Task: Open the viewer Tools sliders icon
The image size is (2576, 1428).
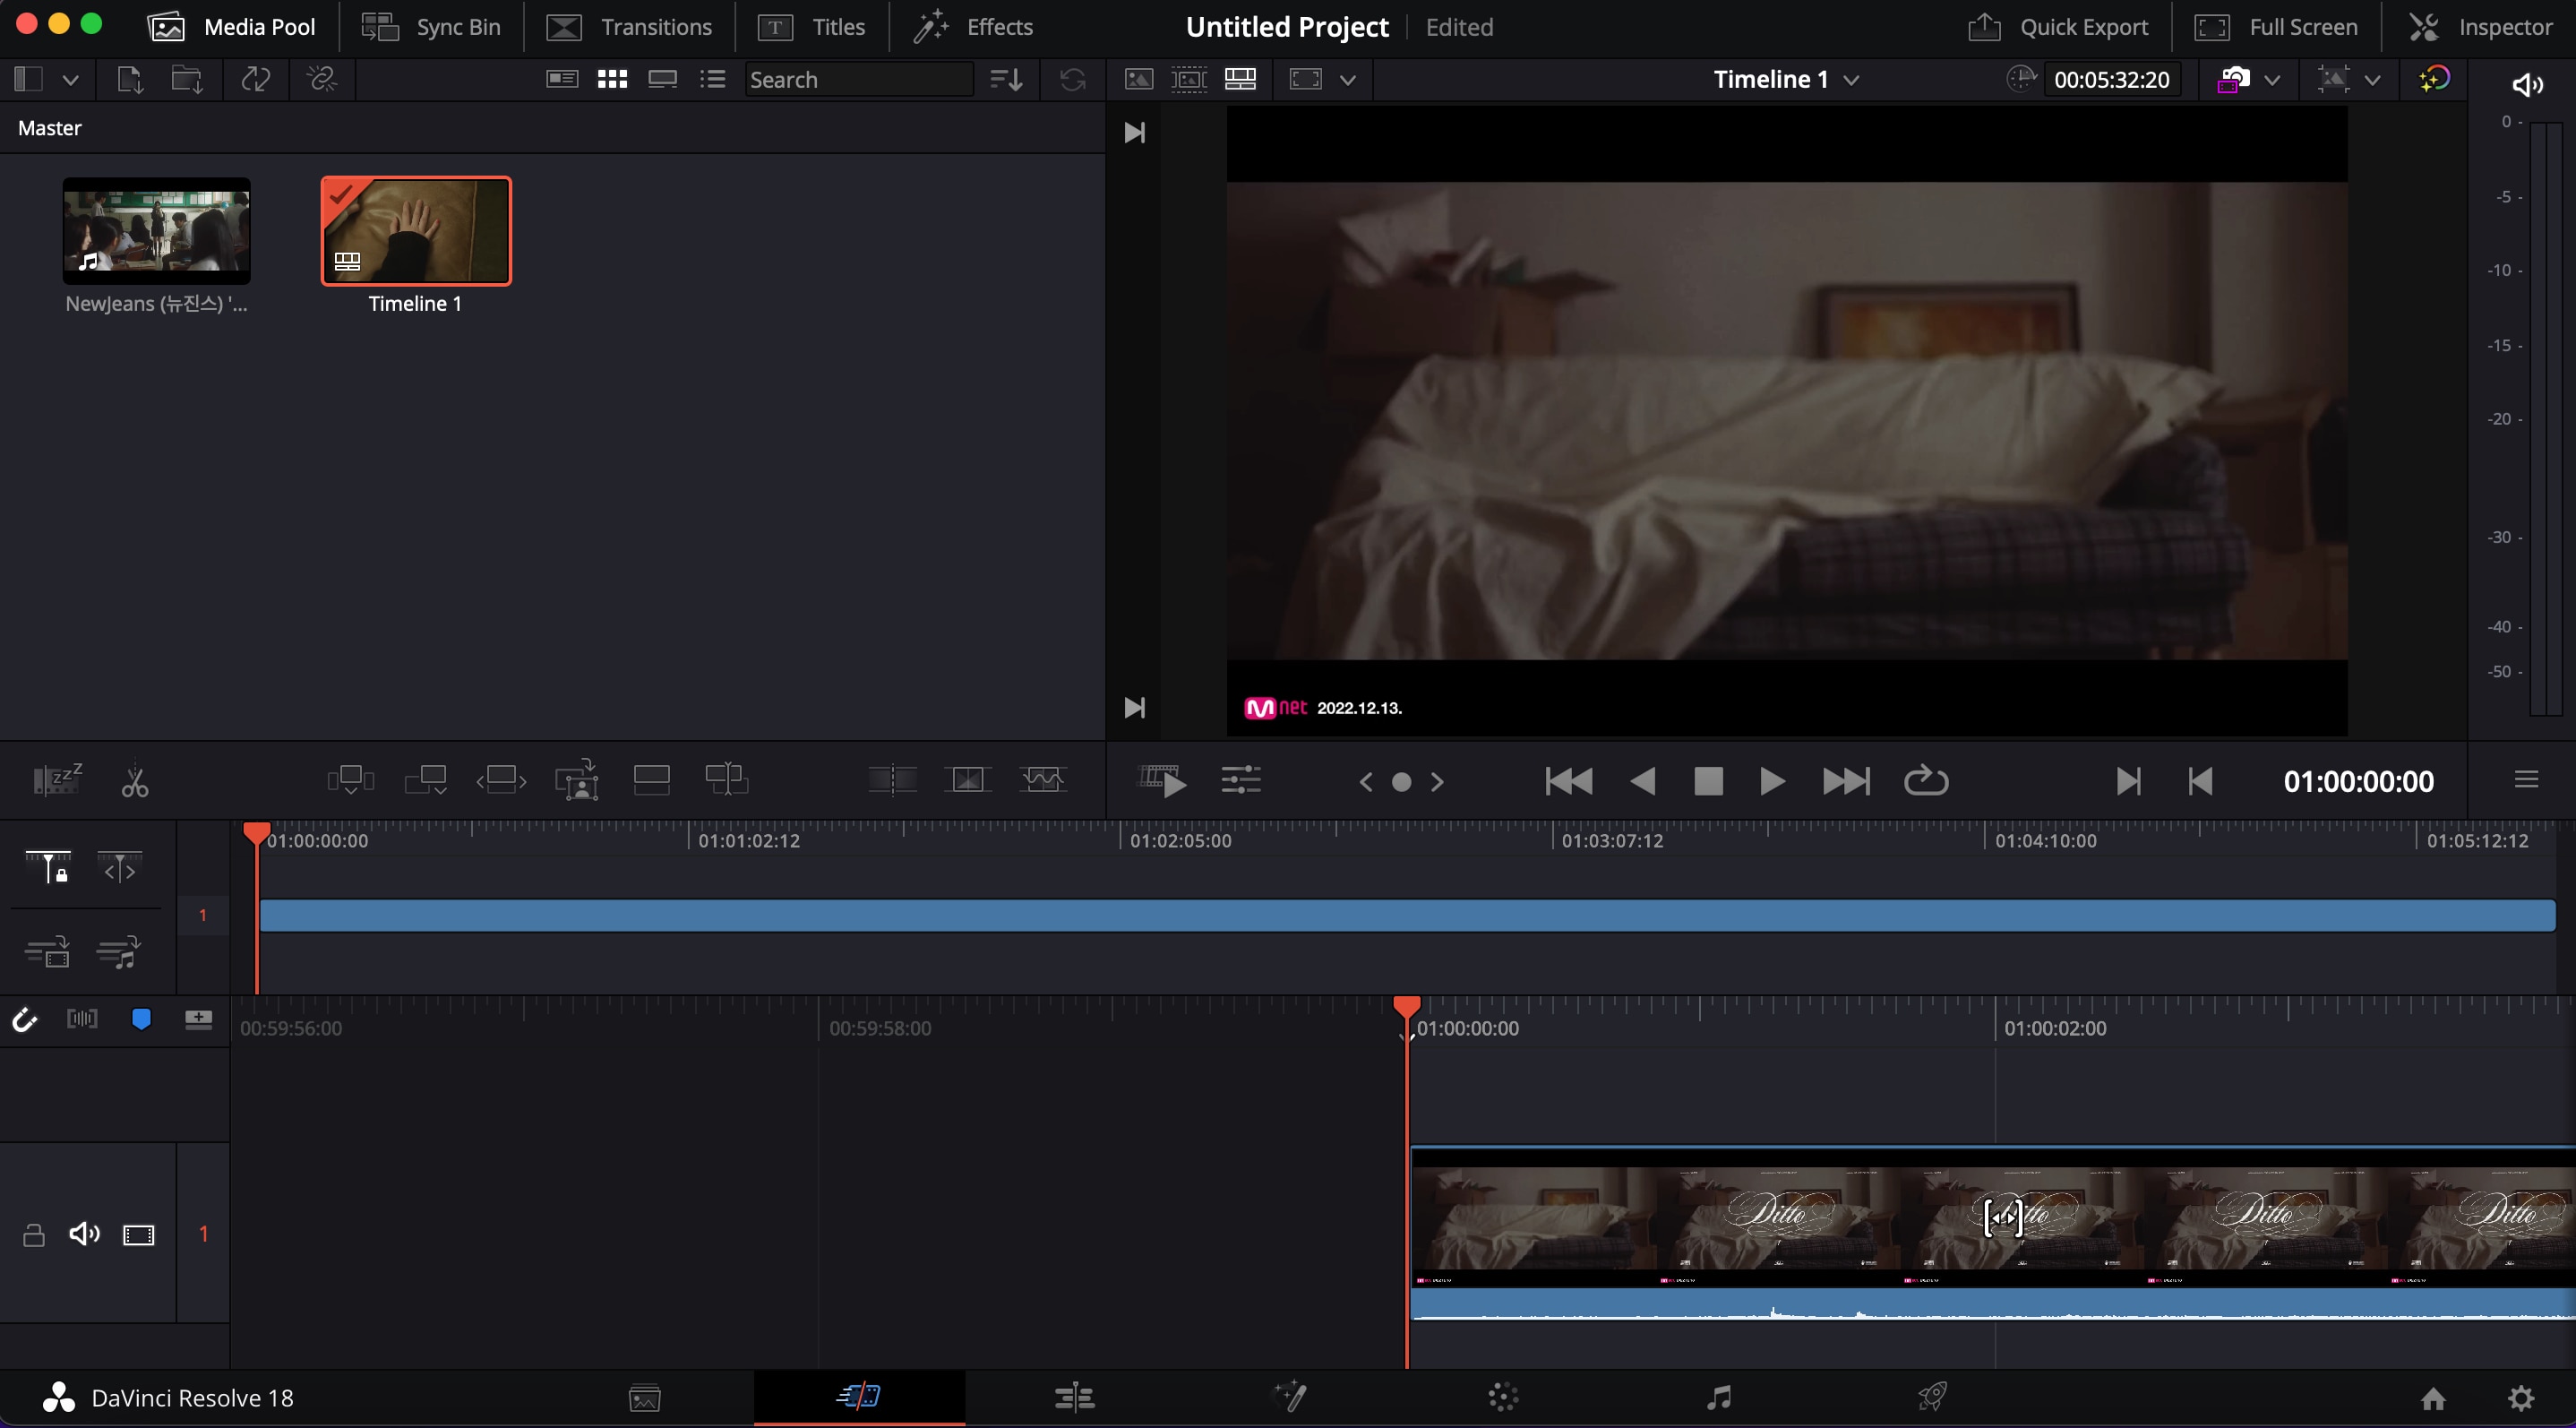Action: (1241, 780)
